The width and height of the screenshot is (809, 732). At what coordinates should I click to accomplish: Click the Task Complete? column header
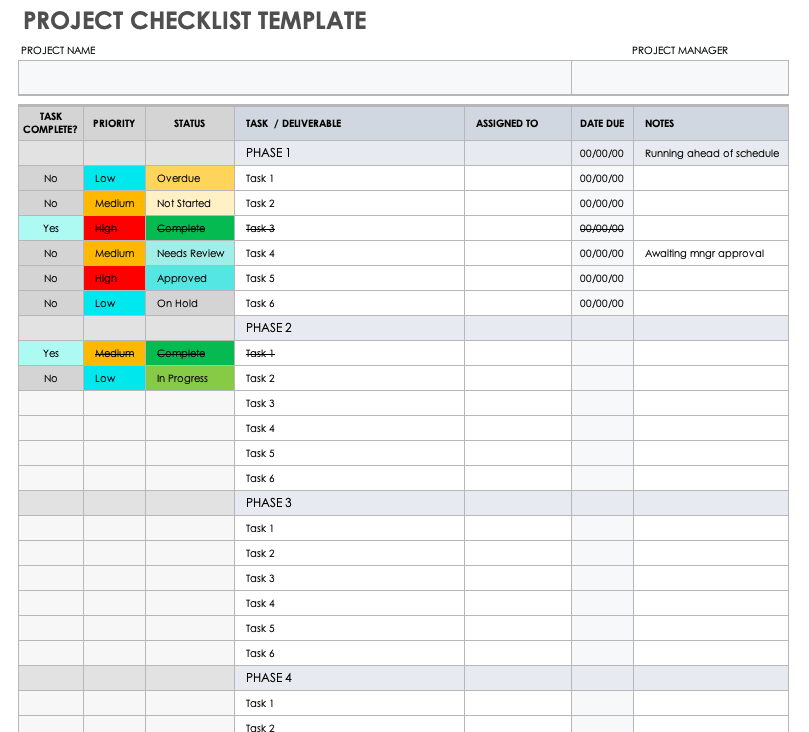point(51,124)
